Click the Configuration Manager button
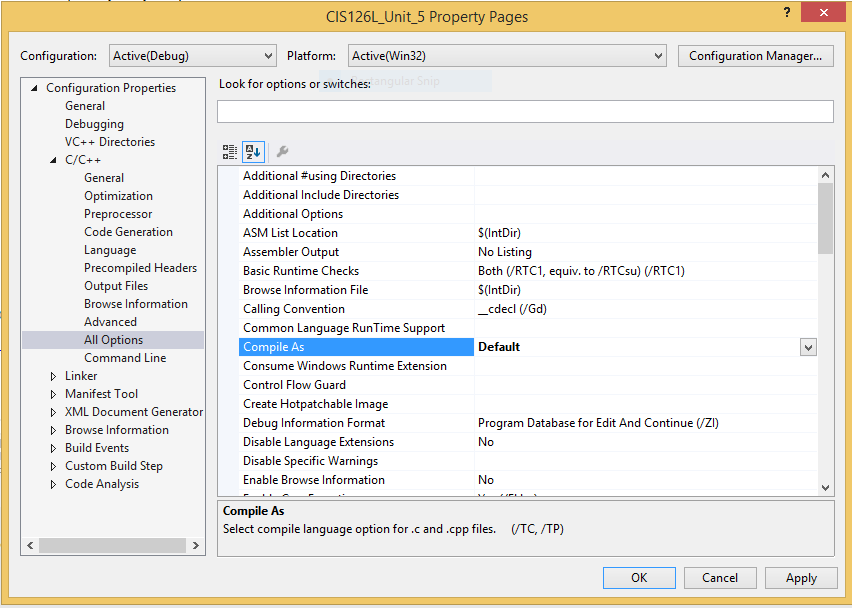Viewport: 852px width, 608px height. [755, 56]
